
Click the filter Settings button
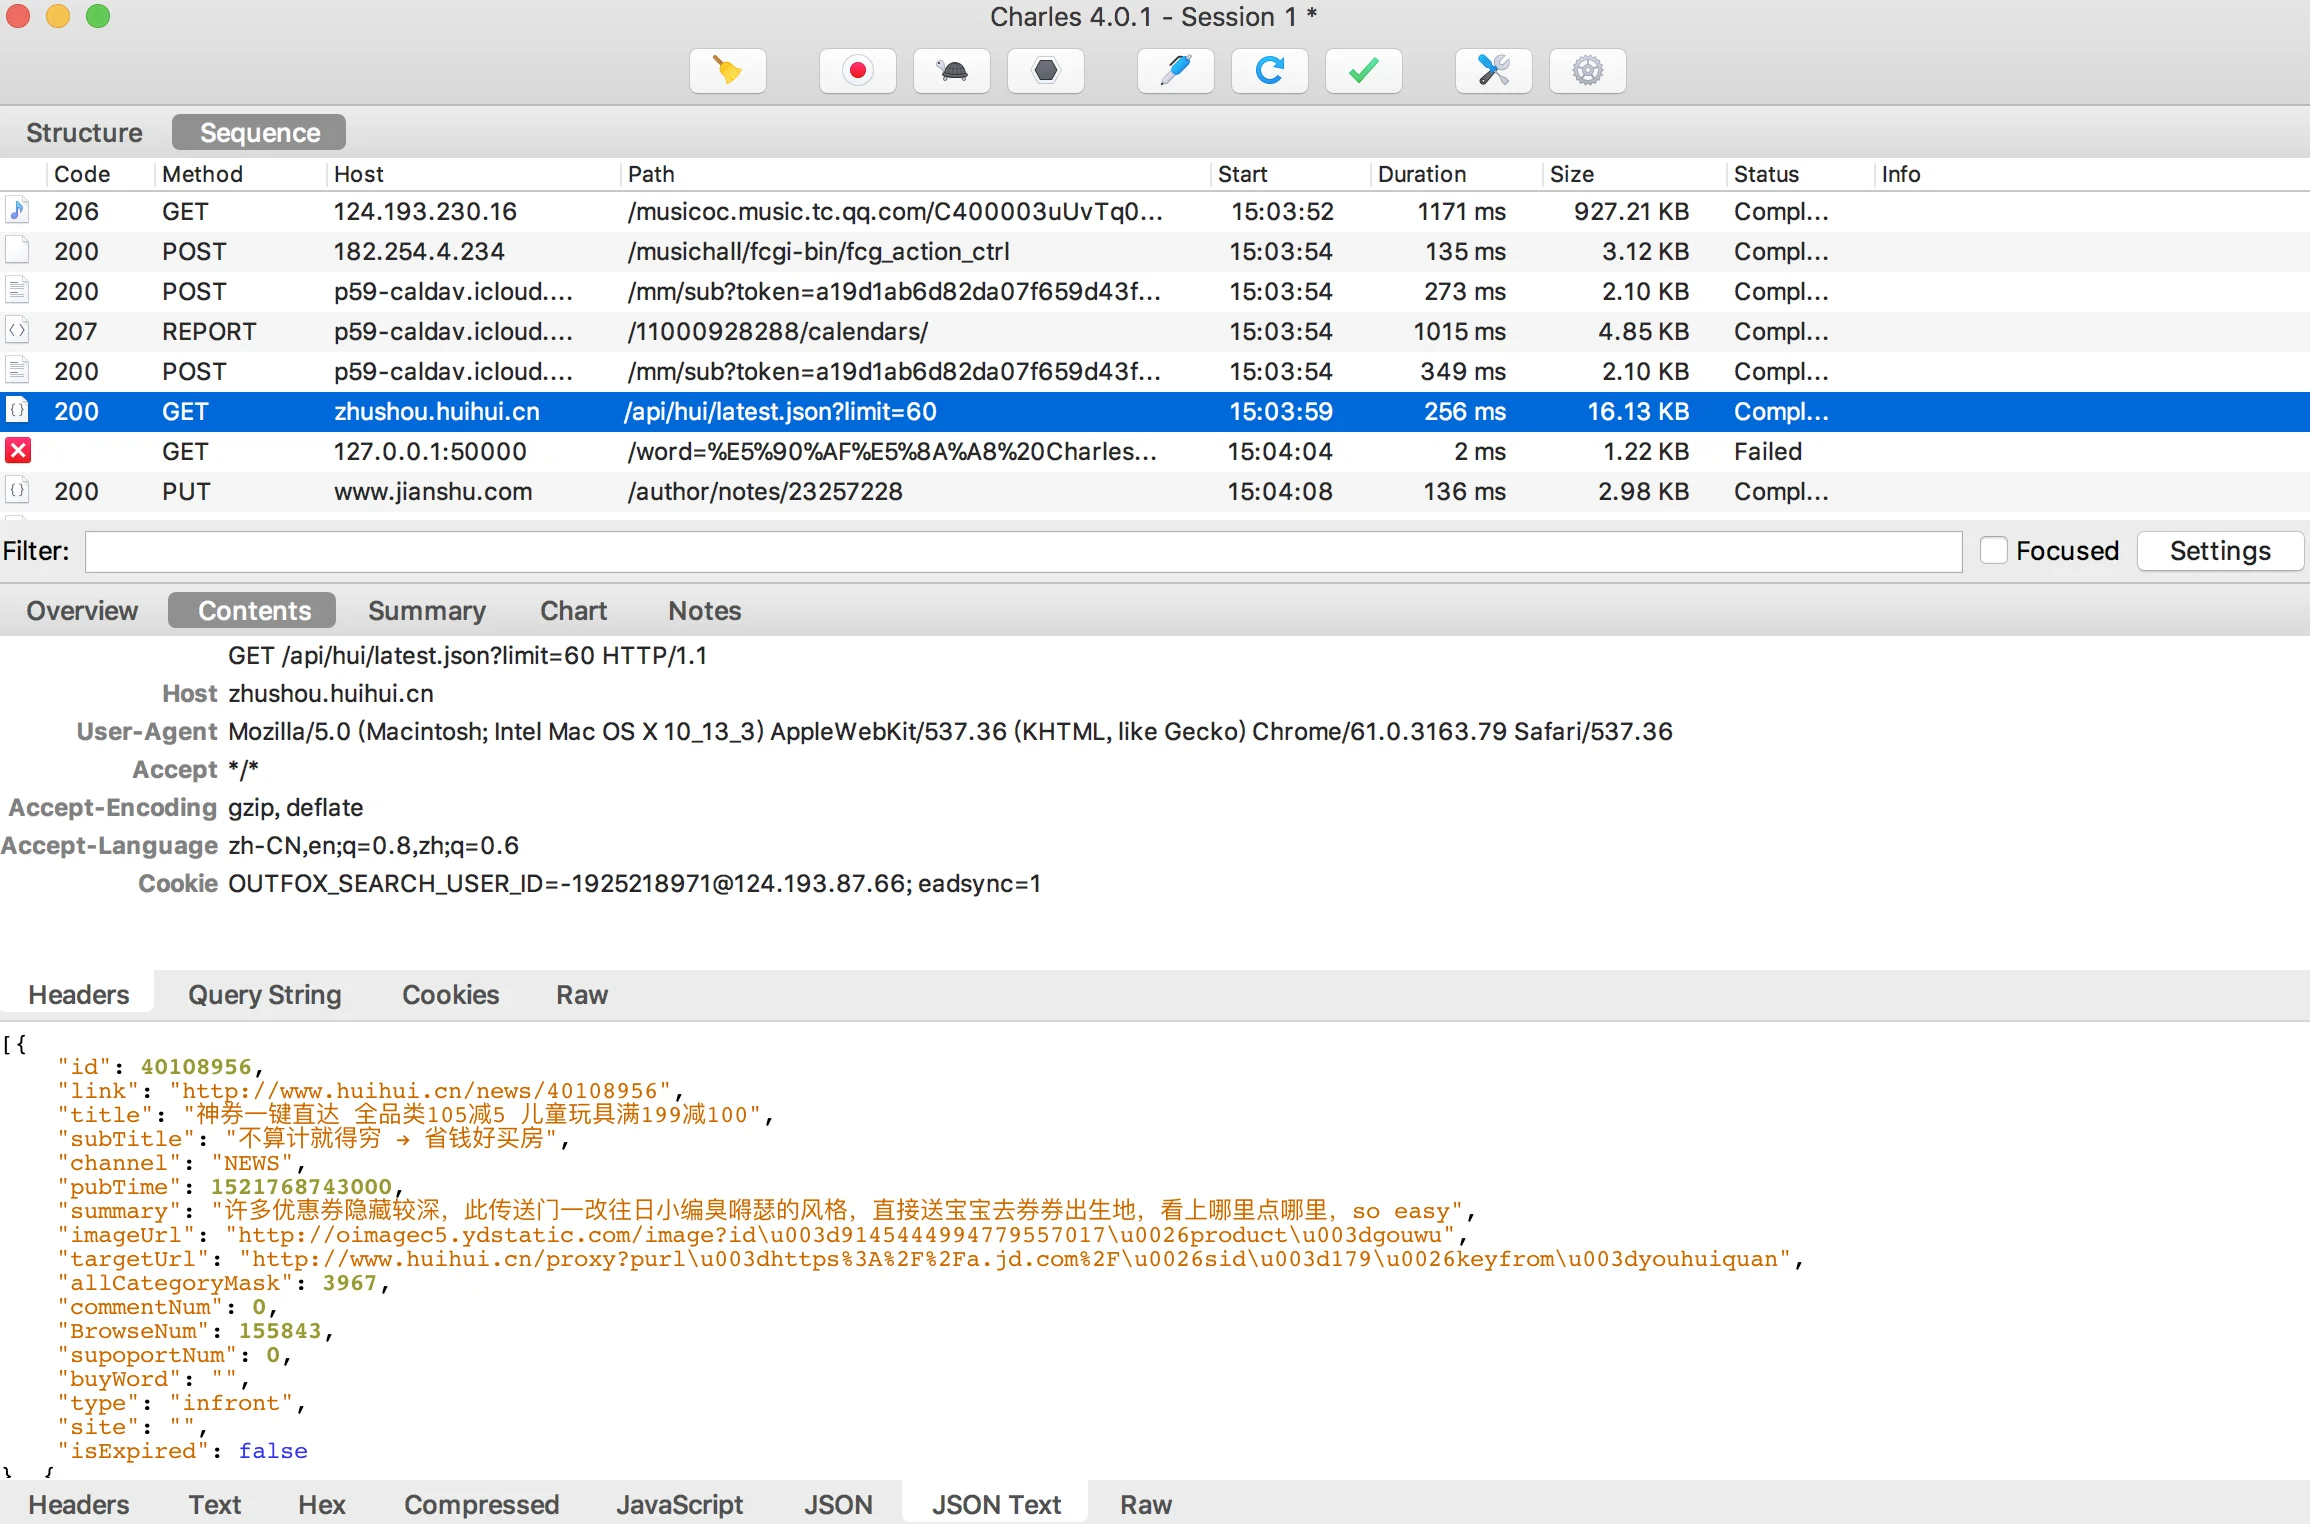coord(2220,551)
